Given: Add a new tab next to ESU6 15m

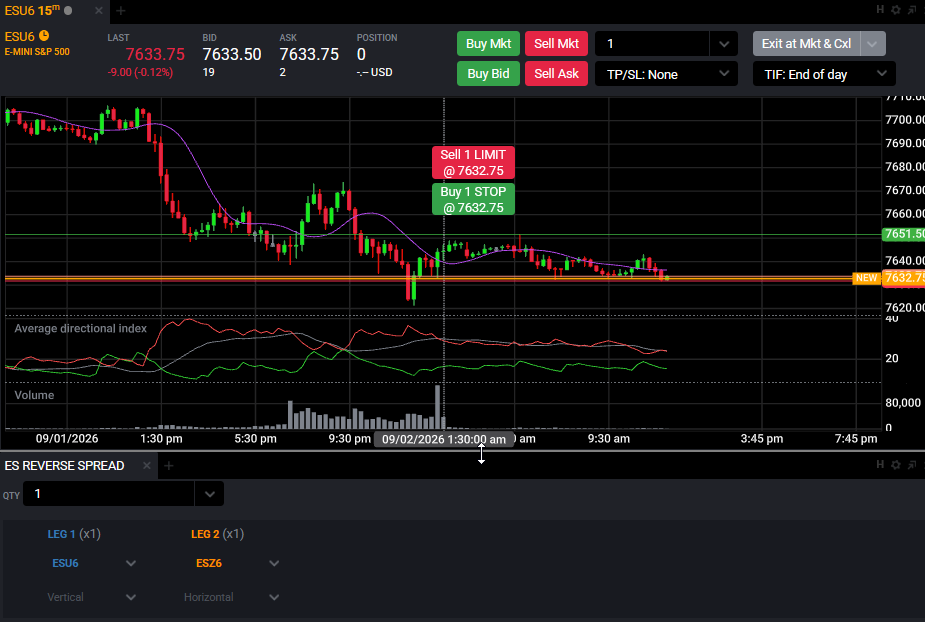Looking at the screenshot, I should 121,11.
